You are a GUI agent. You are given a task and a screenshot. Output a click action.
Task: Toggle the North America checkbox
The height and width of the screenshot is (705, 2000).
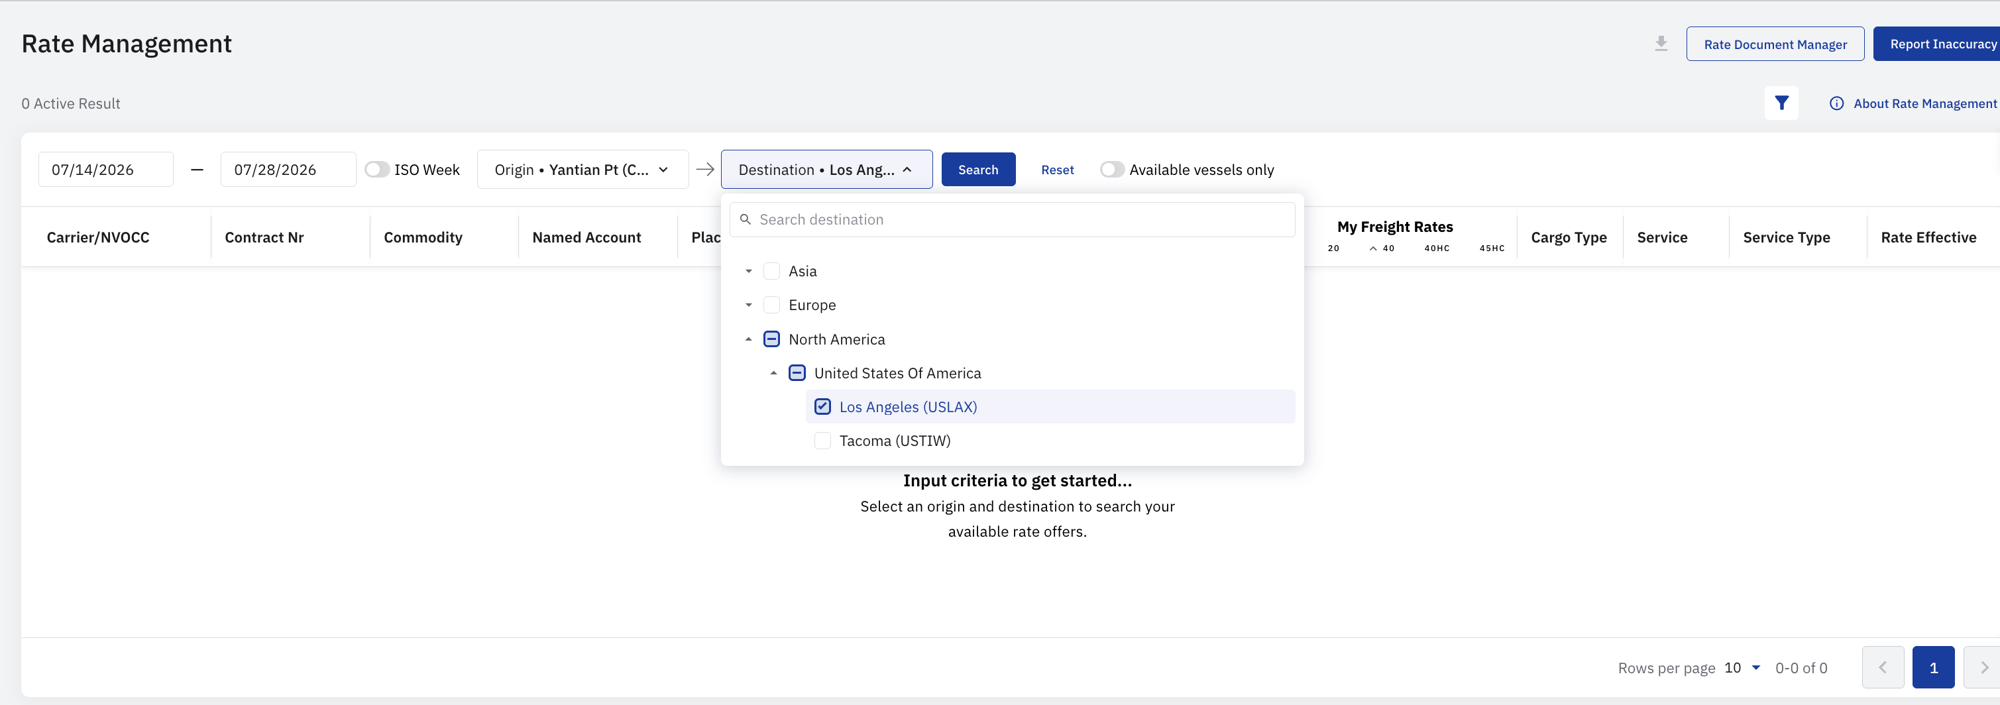point(771,339)
